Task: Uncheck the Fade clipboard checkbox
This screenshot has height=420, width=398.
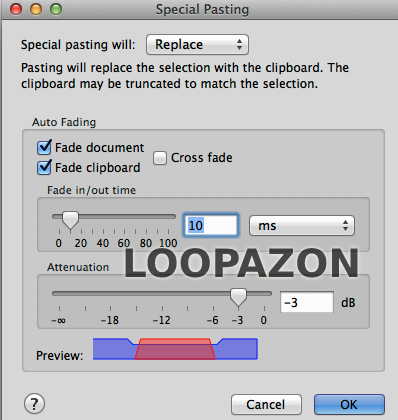Action: (x=44, y=168)
